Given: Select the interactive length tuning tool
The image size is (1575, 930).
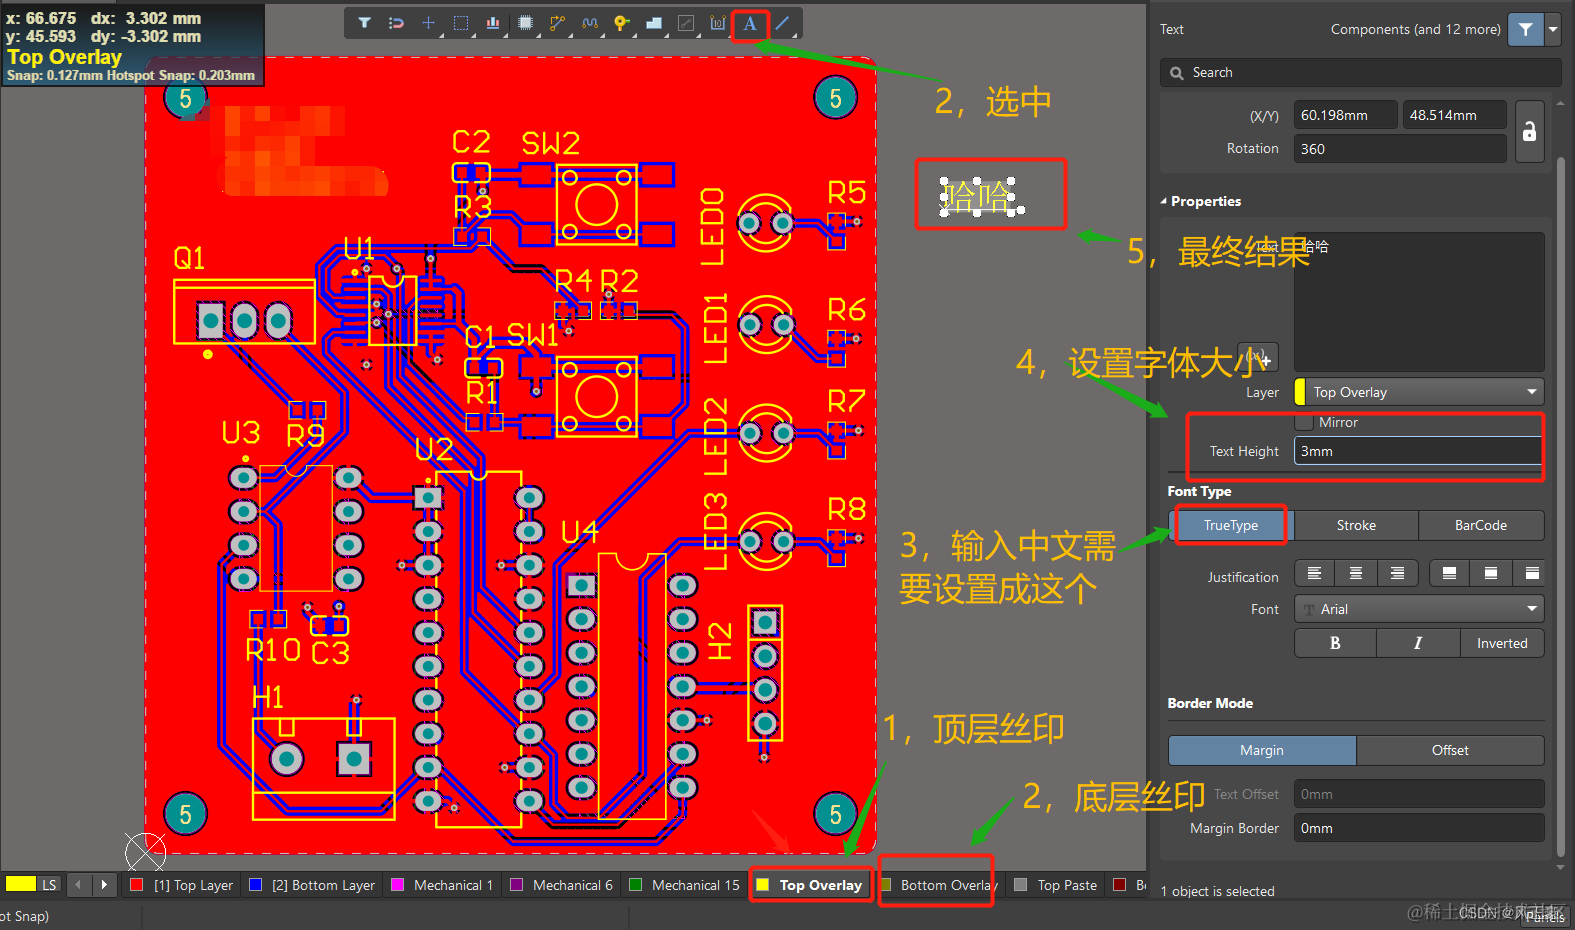Looking at the screenshot, I should point(589,23).
